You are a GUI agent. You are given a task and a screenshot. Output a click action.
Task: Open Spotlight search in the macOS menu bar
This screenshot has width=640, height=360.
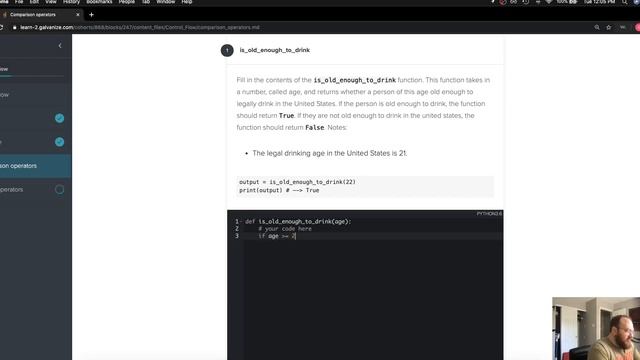pos(624,2)
